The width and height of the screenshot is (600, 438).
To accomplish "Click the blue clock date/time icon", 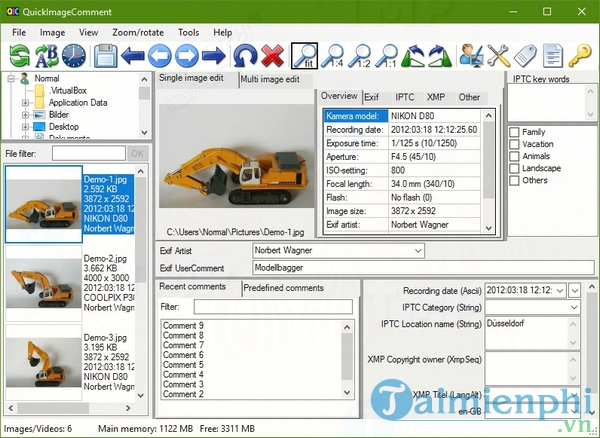I will click(75, 55).
